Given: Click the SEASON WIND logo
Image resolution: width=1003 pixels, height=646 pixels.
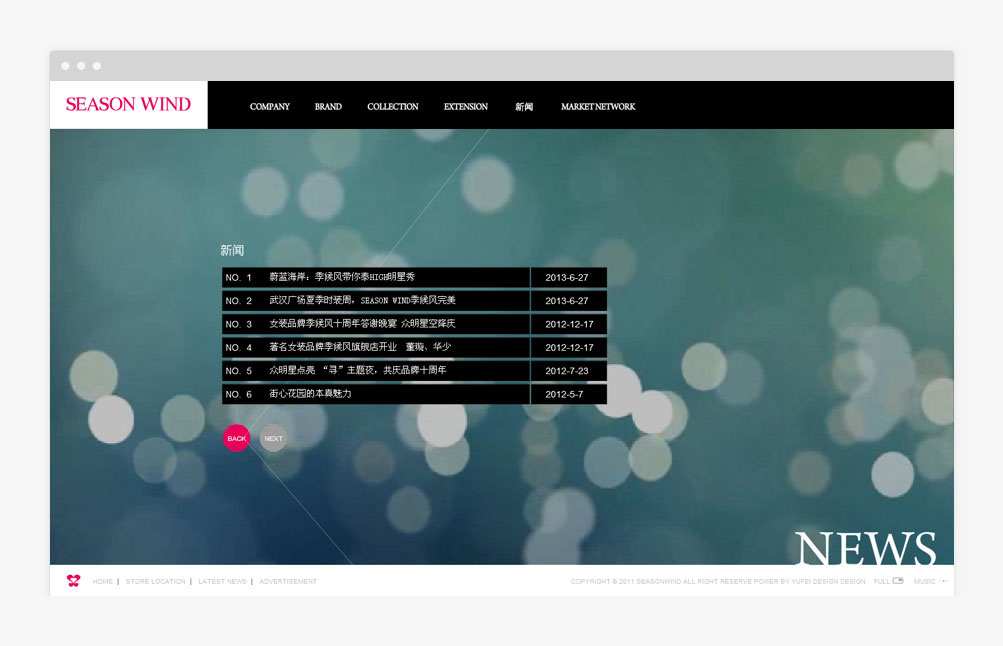Looking at the screenshot, I should click(x=128, y=104).
